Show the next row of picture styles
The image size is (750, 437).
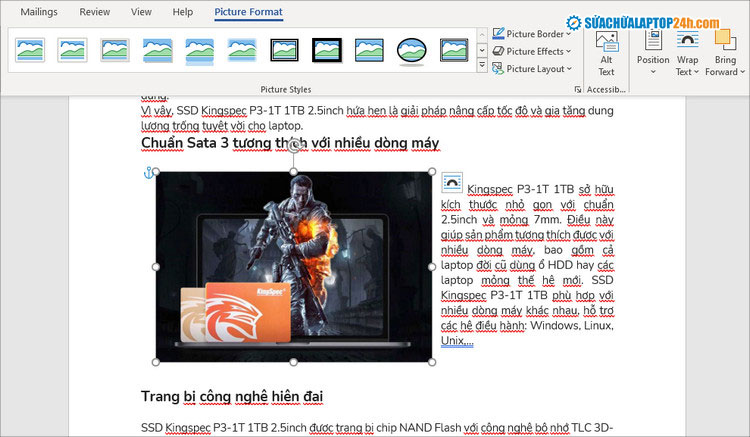coord(482,50)
